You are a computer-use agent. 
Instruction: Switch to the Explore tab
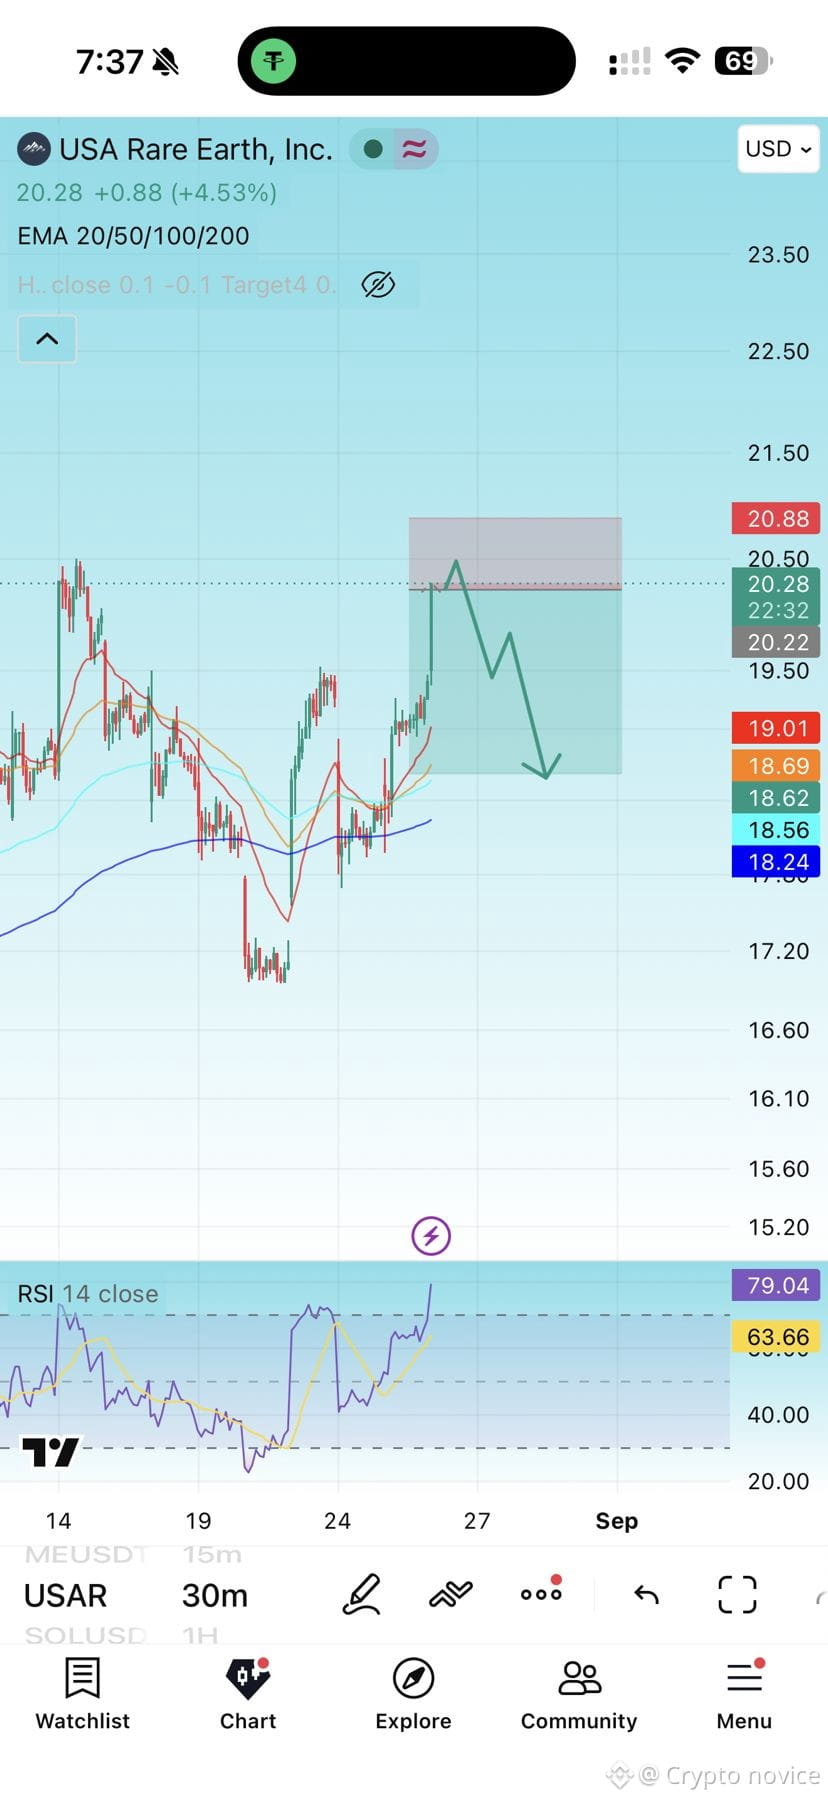pos(413,1694)
